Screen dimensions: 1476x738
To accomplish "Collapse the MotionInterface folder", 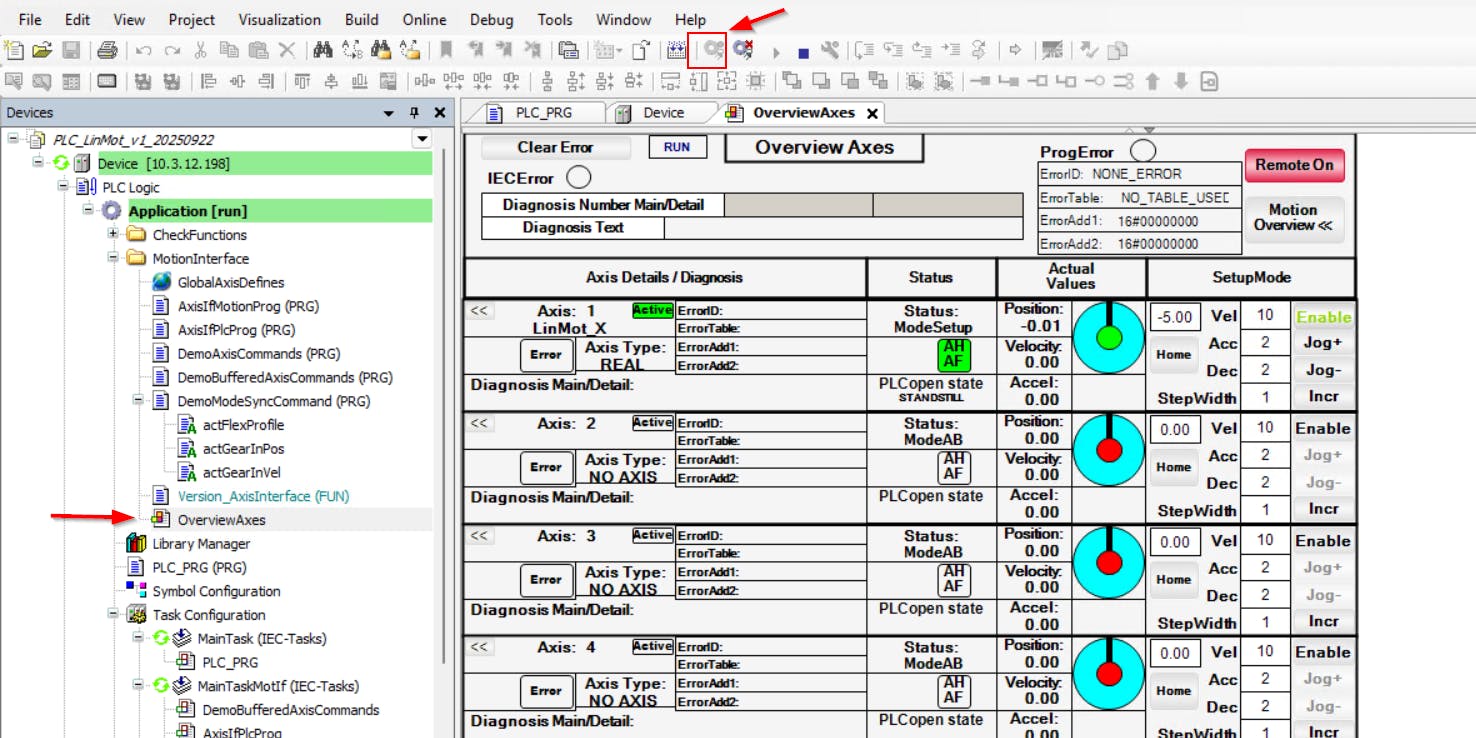I will pyautogui.click(x=114, y=259).
